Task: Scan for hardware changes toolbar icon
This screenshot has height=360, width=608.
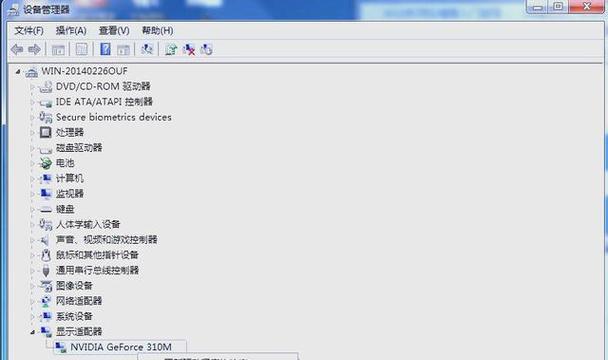Action: 147,49
